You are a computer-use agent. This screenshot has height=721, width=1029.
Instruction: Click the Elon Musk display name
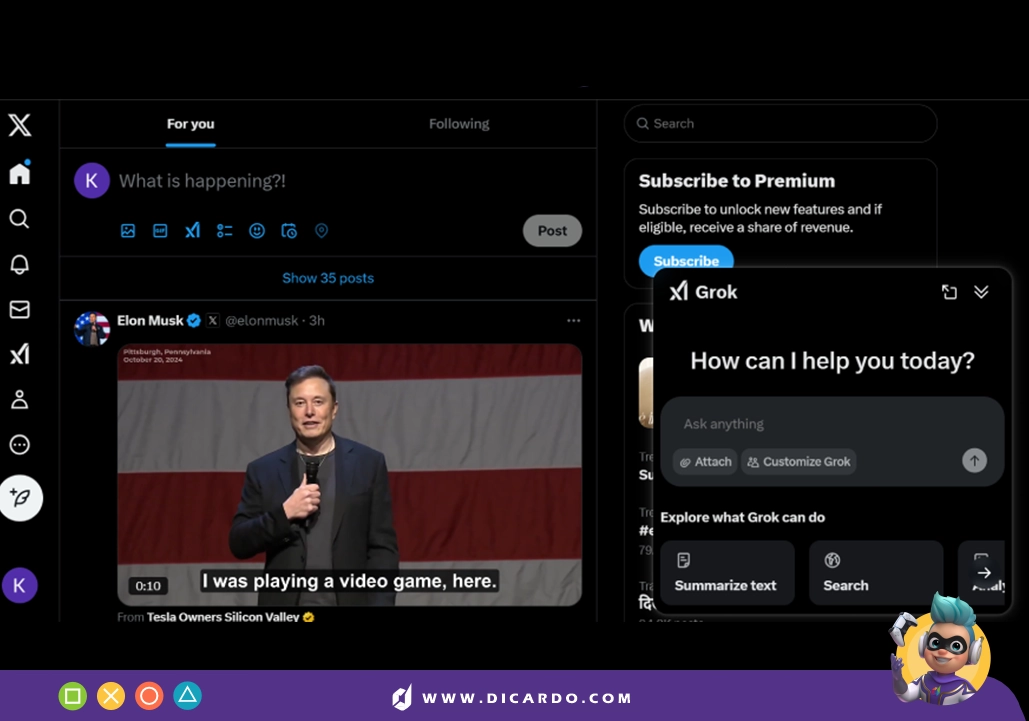[150, 321]
